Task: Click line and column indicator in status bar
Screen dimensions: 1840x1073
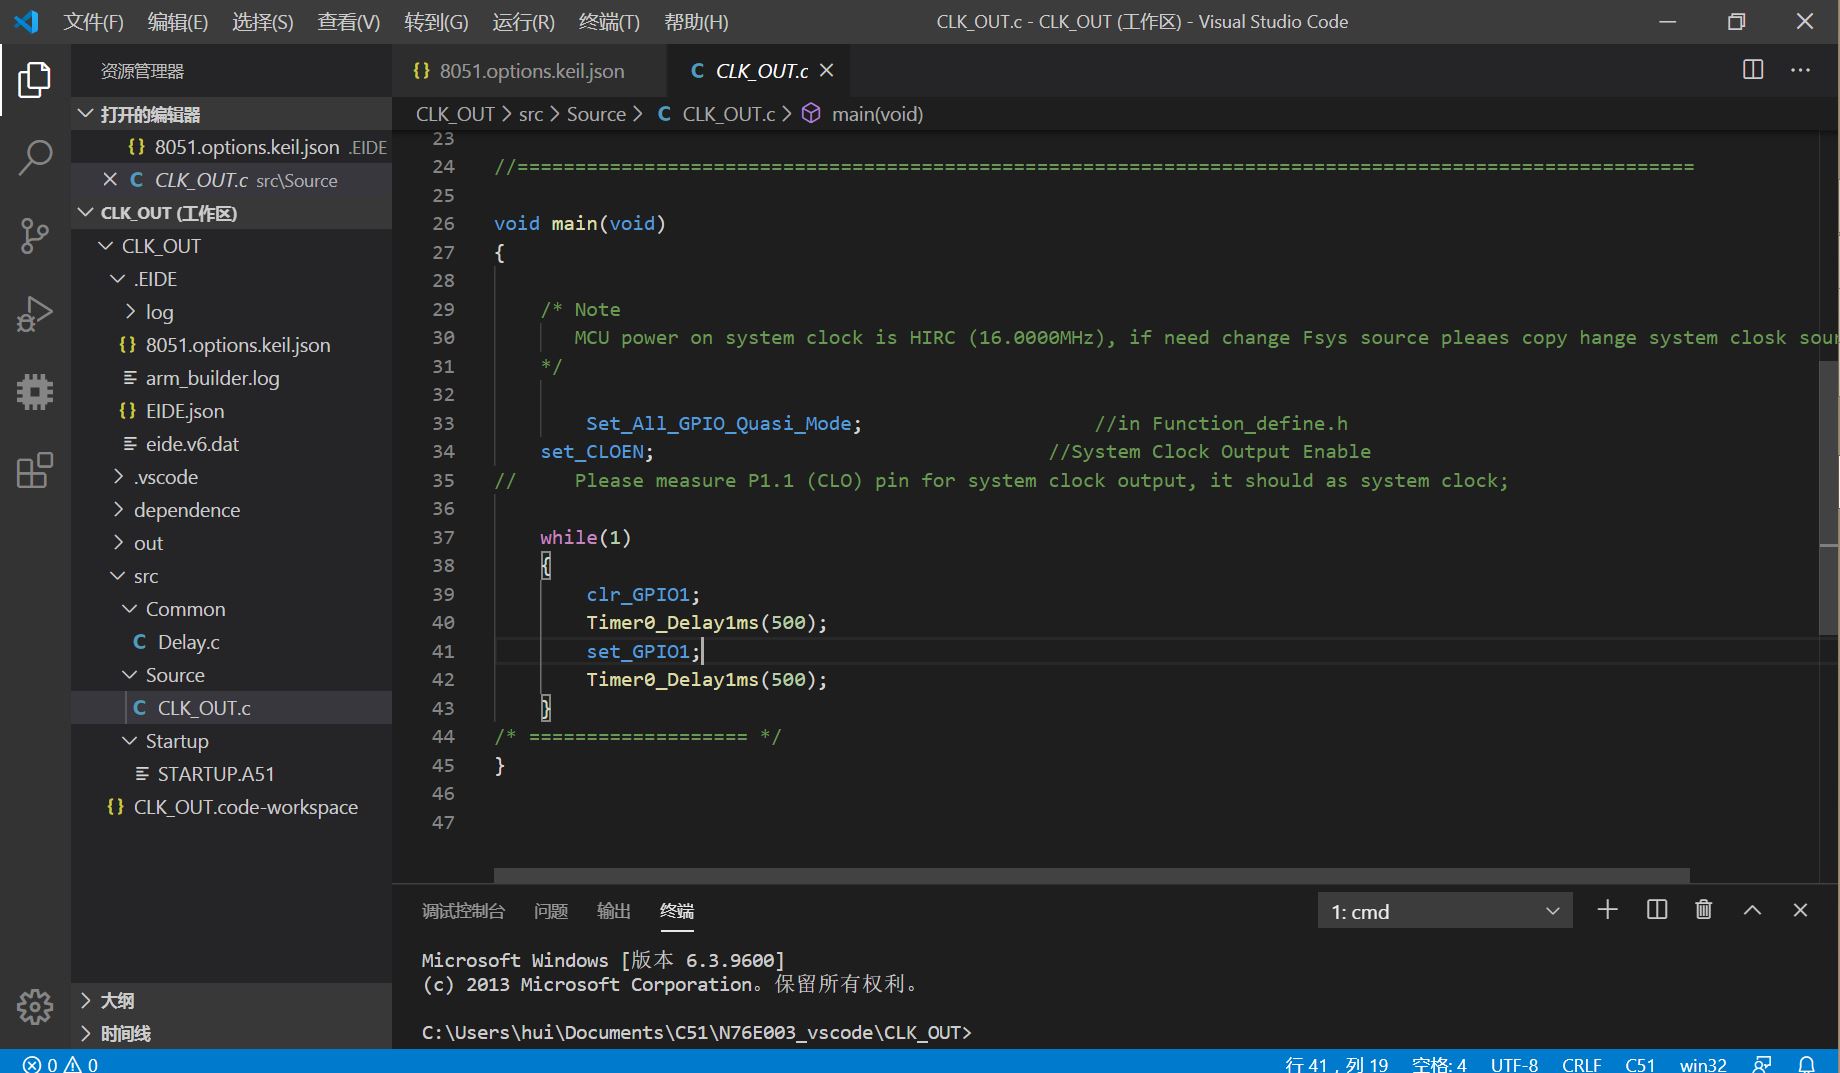Action: click(x=1336, y=1064)
